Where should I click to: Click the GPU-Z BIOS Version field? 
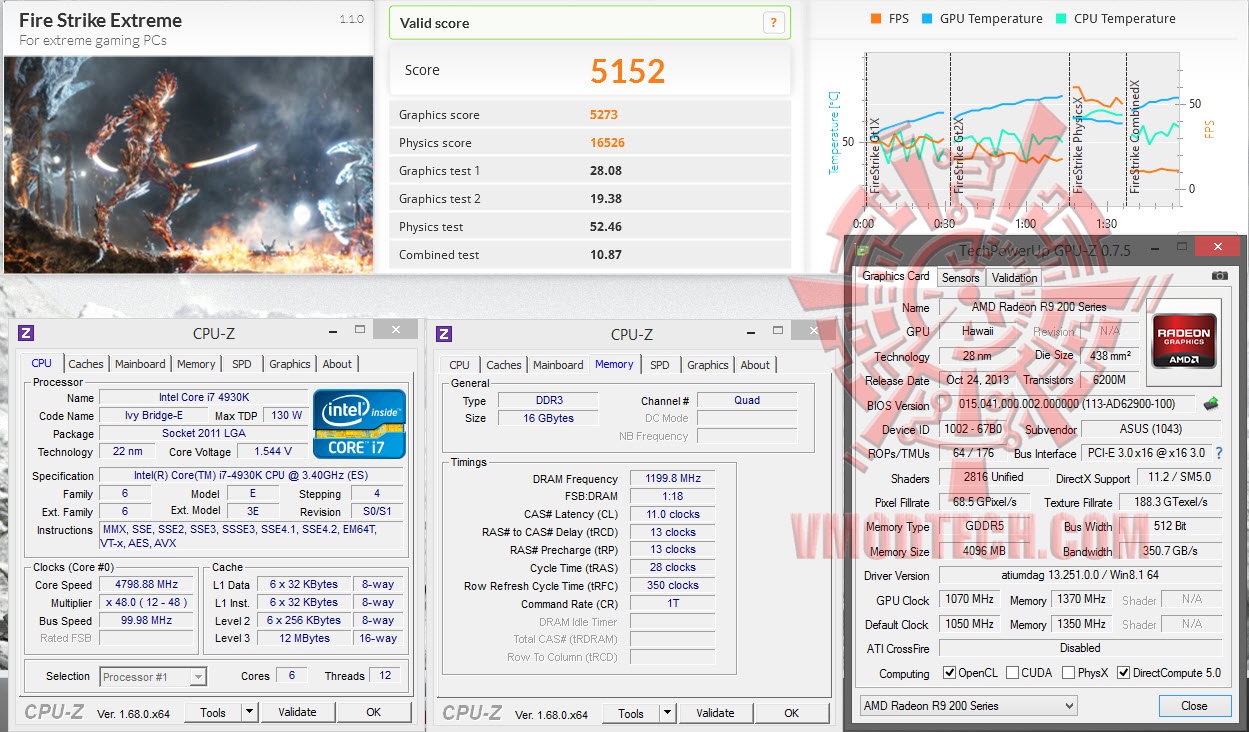click(1065, 405)
